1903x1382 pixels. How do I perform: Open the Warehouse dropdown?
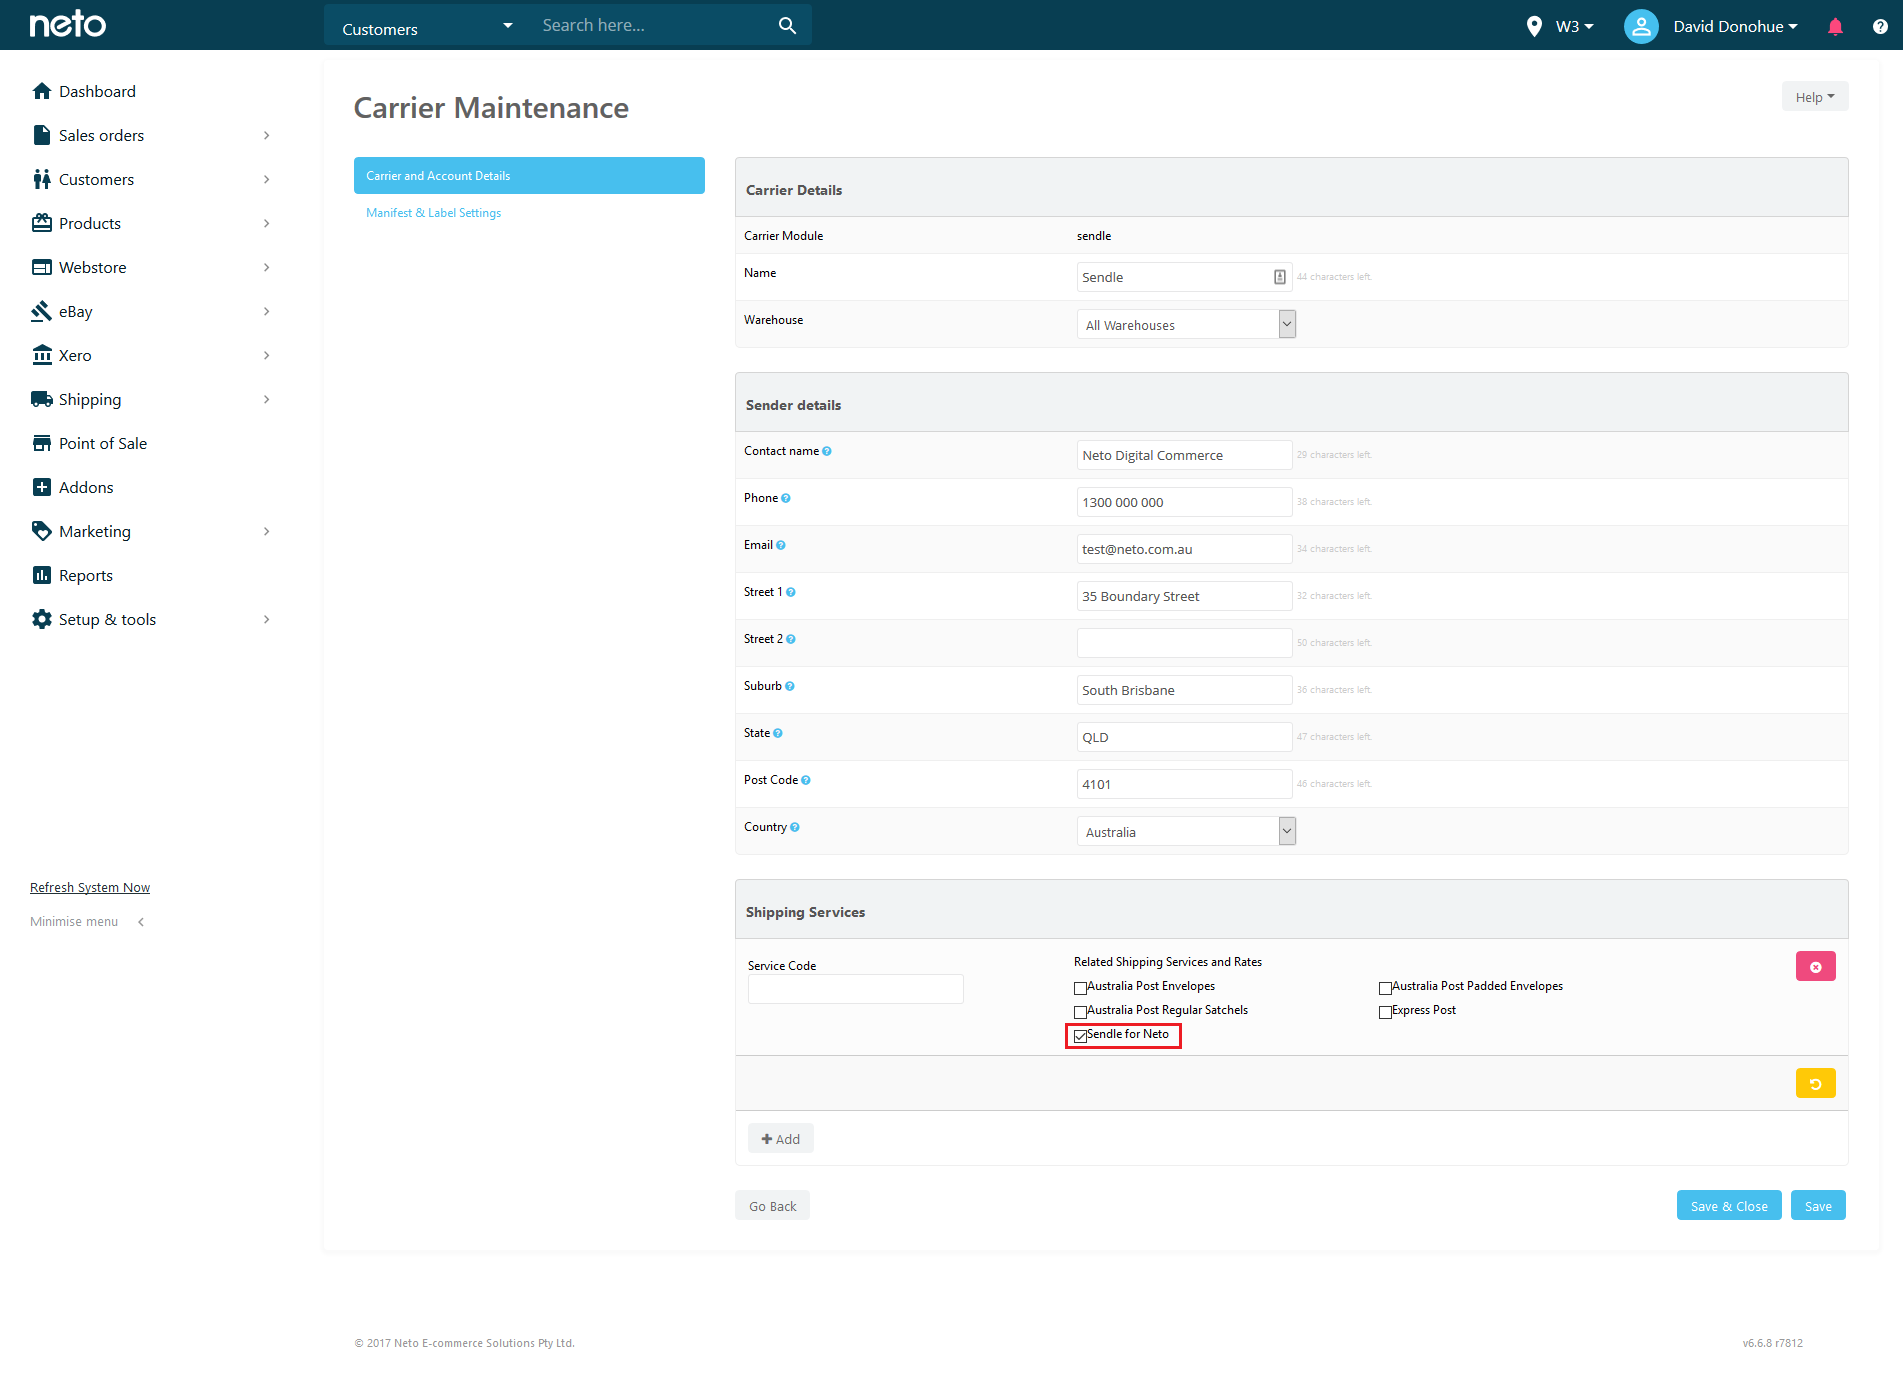point(1186,324)
